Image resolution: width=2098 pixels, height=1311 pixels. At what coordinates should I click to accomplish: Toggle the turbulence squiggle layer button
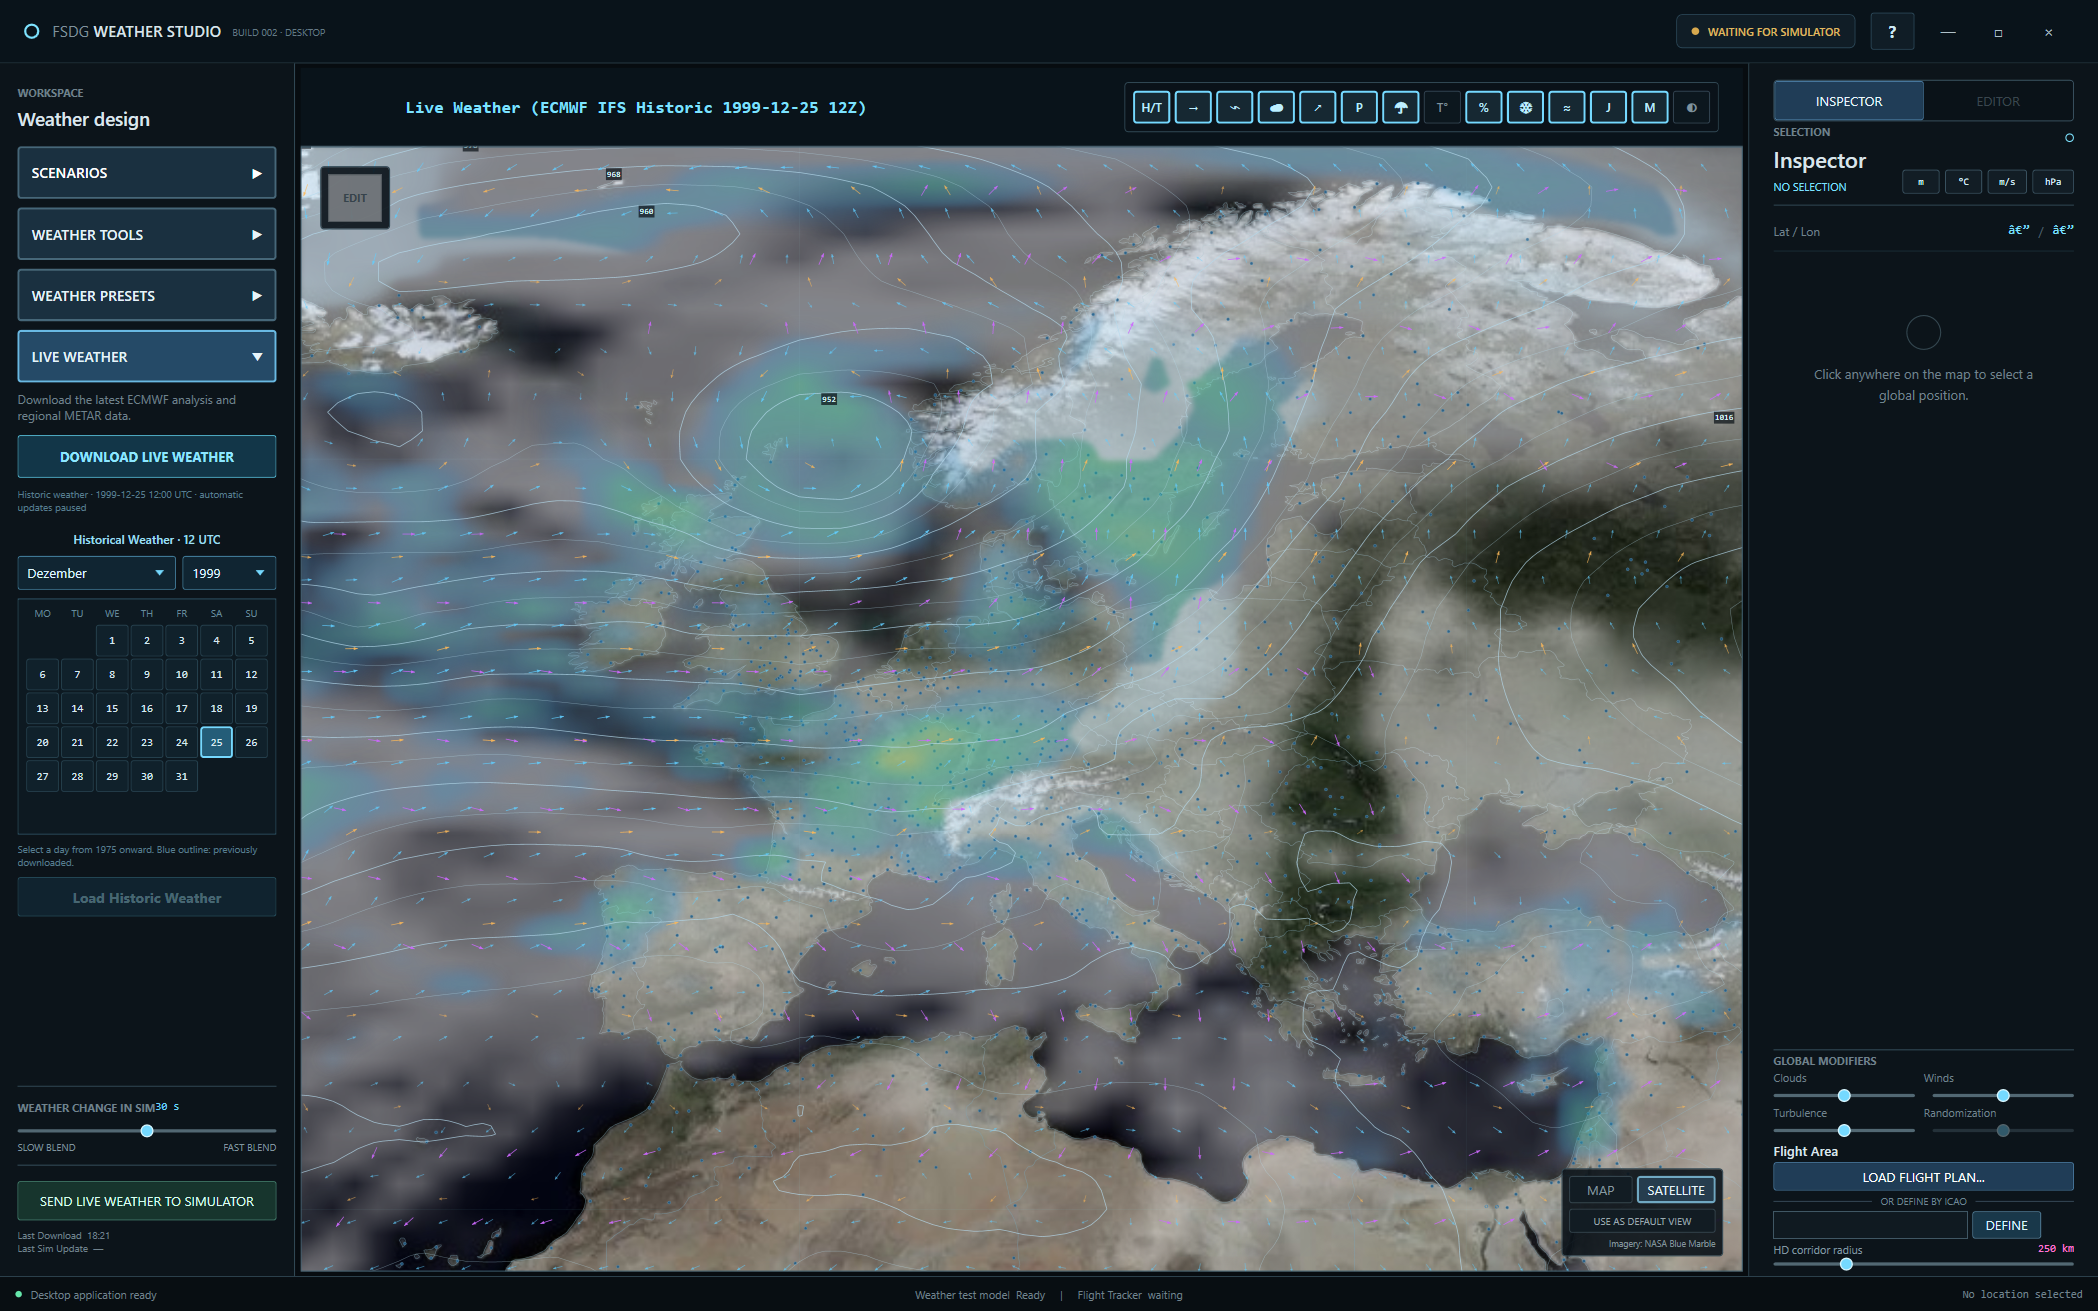point(1235,108)
